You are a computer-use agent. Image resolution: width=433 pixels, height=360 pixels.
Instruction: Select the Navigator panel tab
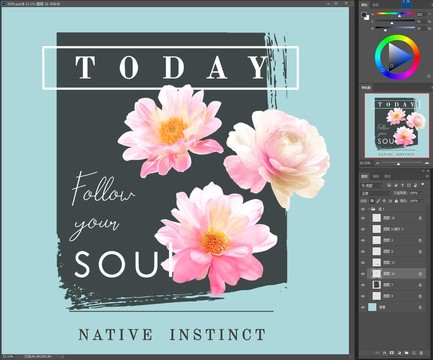click(366, 87)
